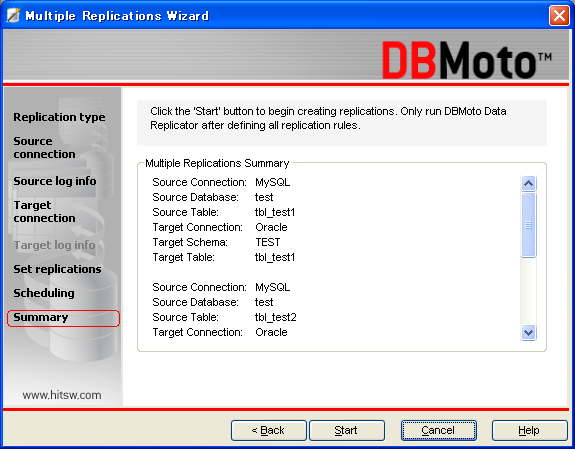Select the Source connection step
The image size is (575, 449).
(x=44, y=147)
